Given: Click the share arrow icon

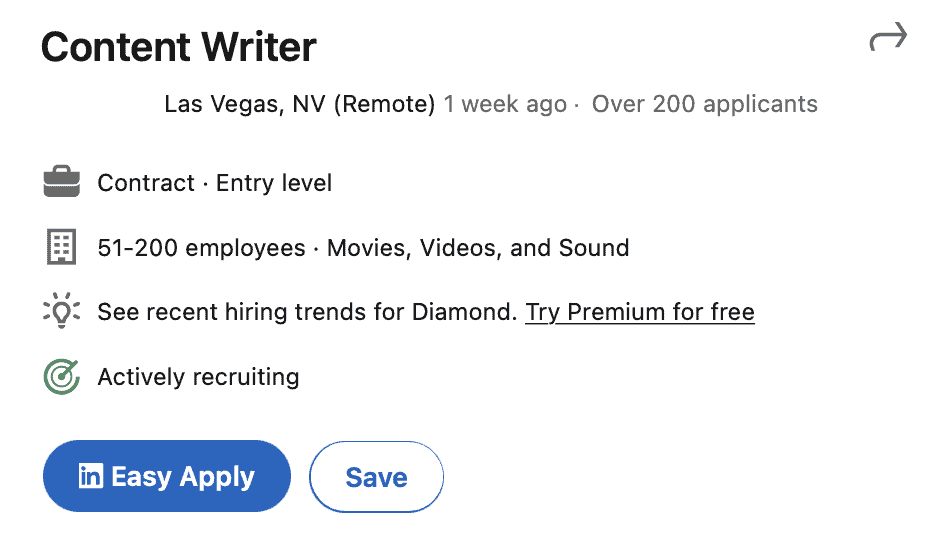Looking at the screenshot, I should [x=888, y=37].
